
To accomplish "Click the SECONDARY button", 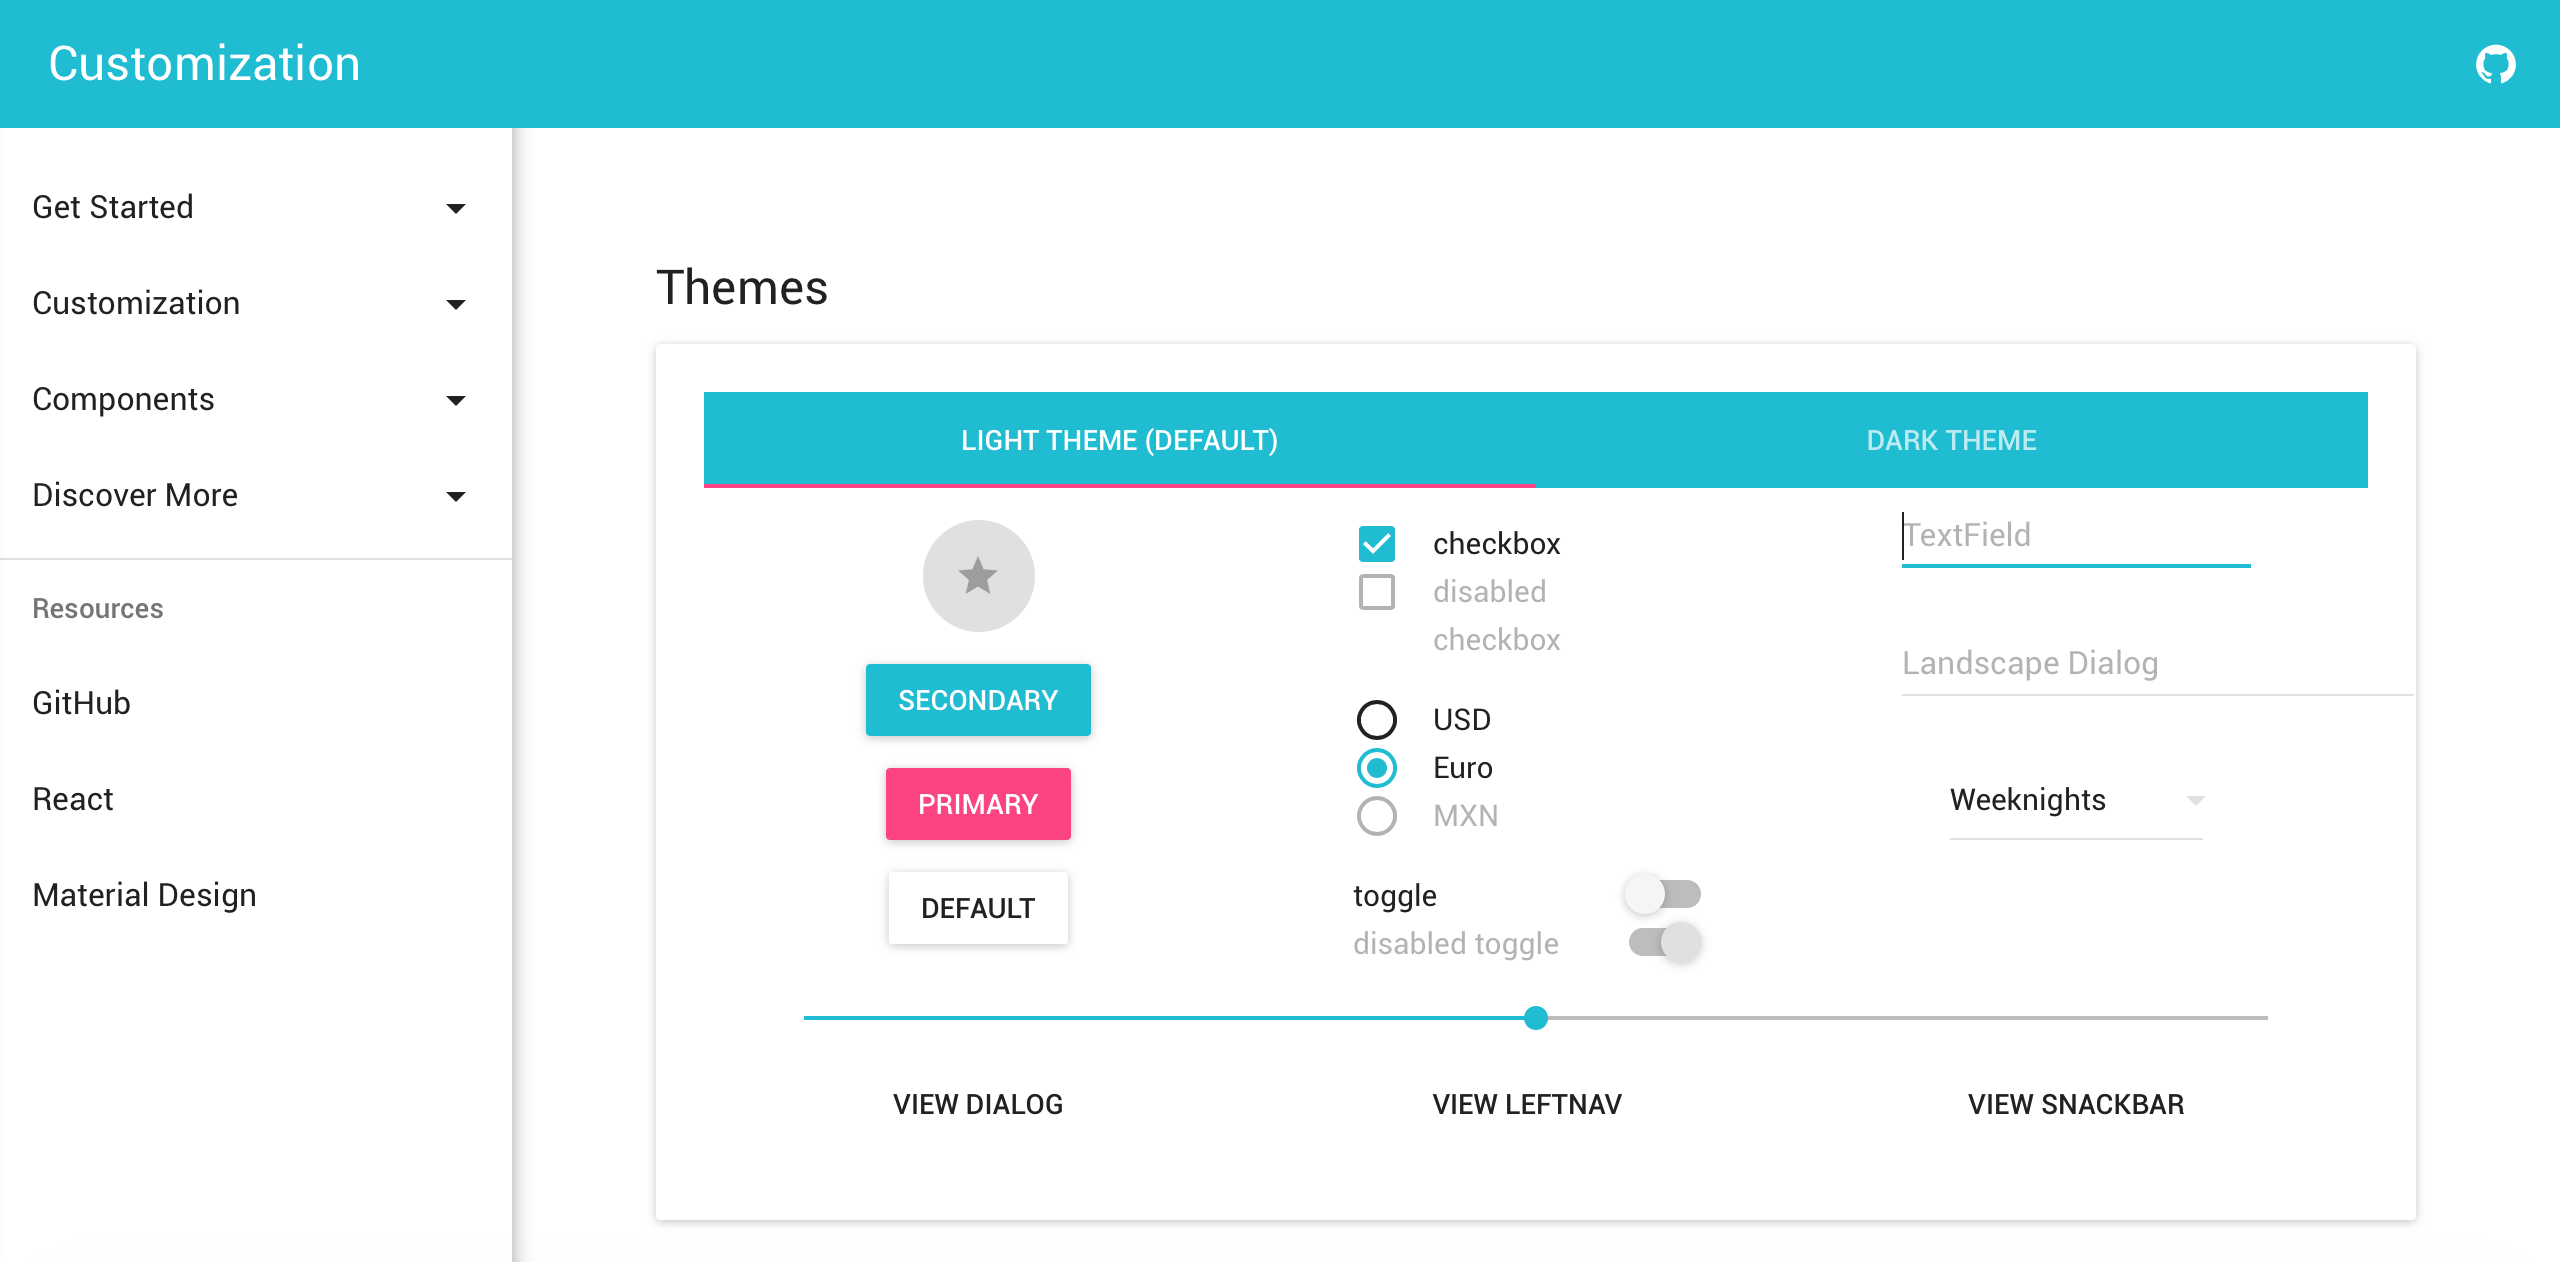I will [978, 700].
